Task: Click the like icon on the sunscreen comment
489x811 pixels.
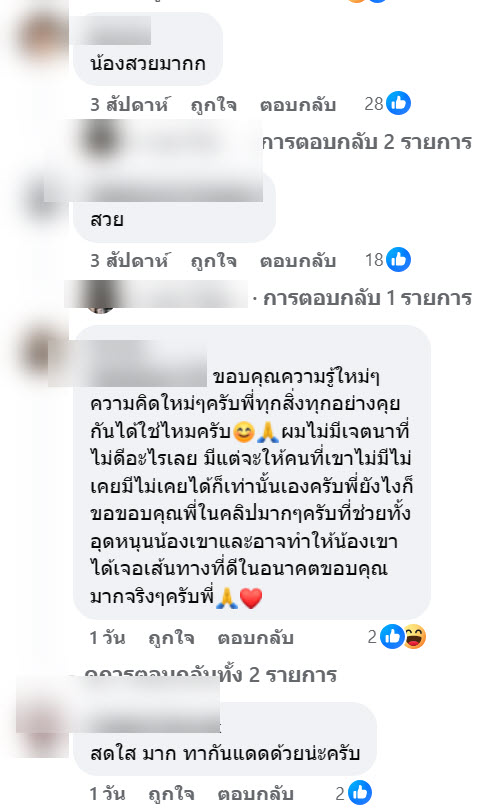Action: (x=360, y=793)
